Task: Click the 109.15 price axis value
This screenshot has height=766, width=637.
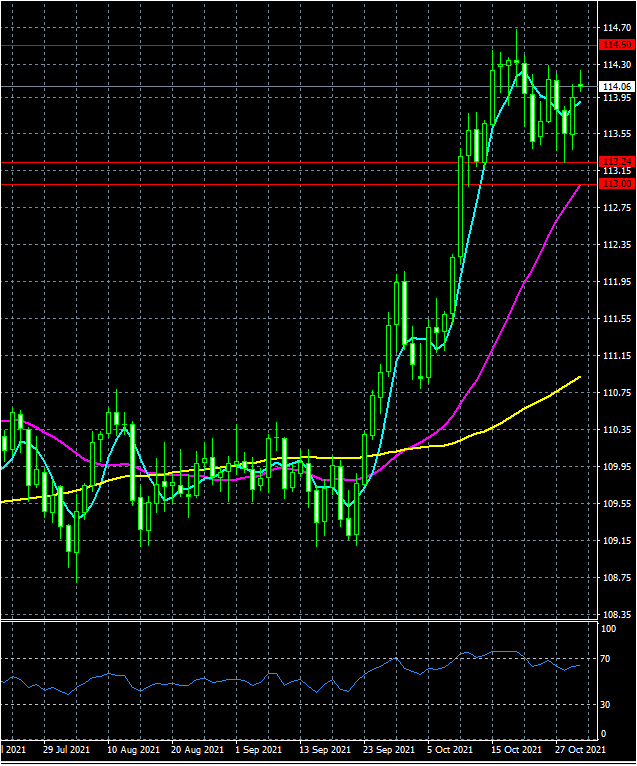Action: coord(617,541)
